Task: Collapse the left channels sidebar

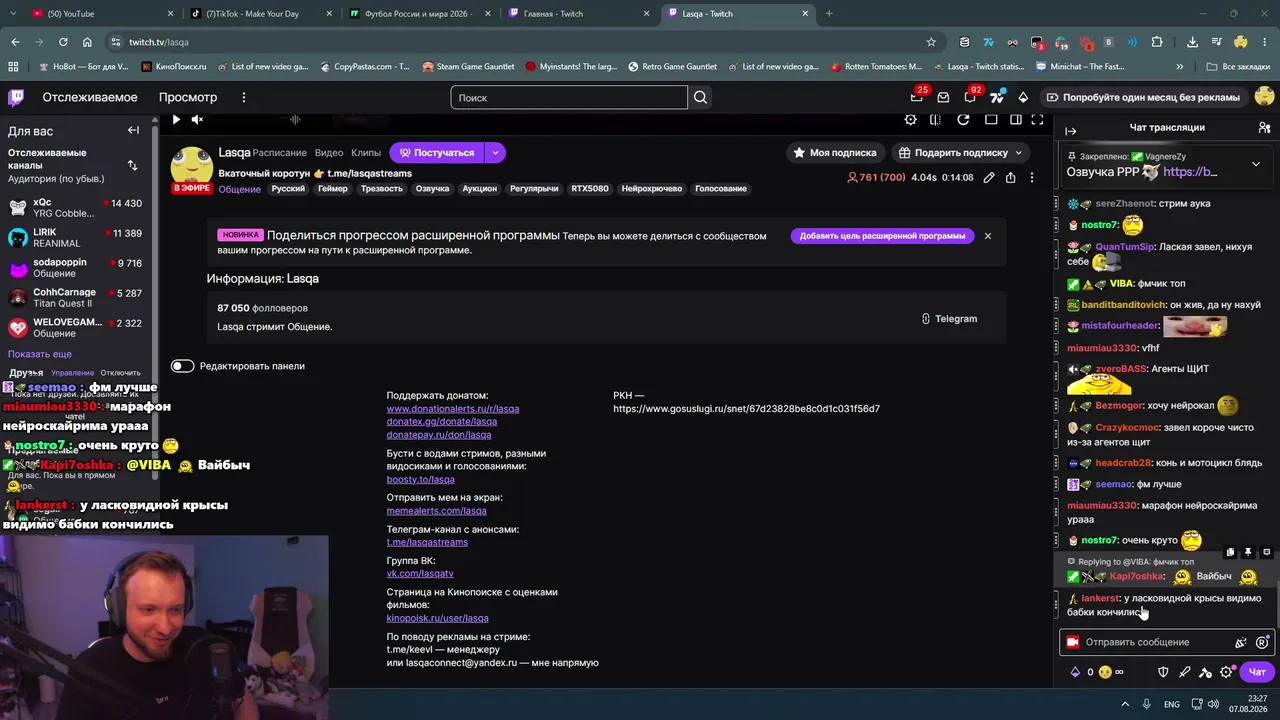Action: point(133,131)
